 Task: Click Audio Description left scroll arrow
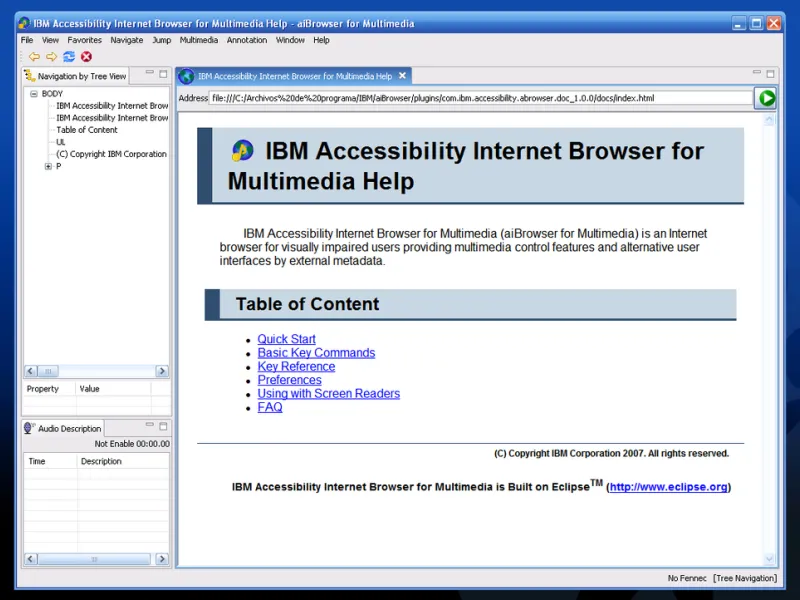31,559
